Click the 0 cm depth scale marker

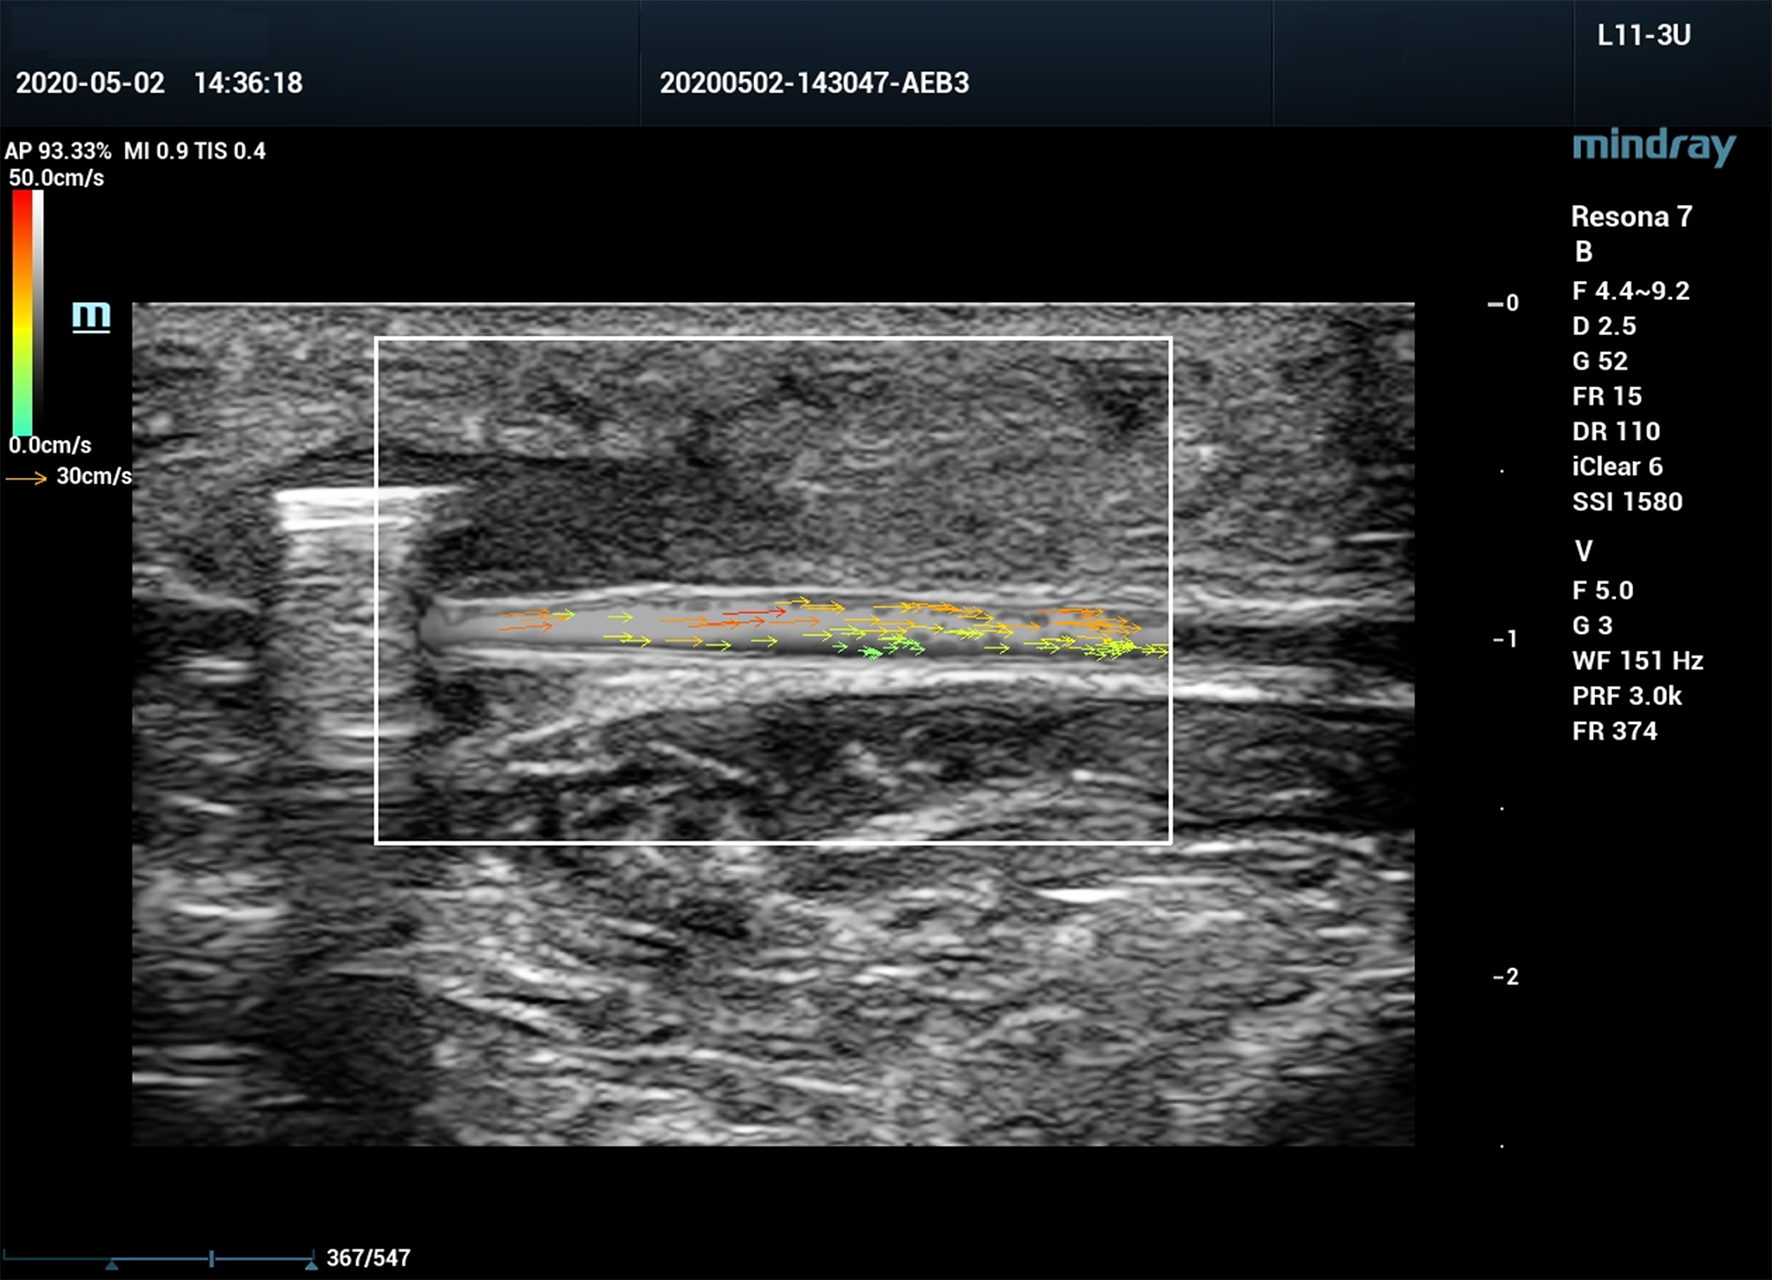tap(1504, 303)
